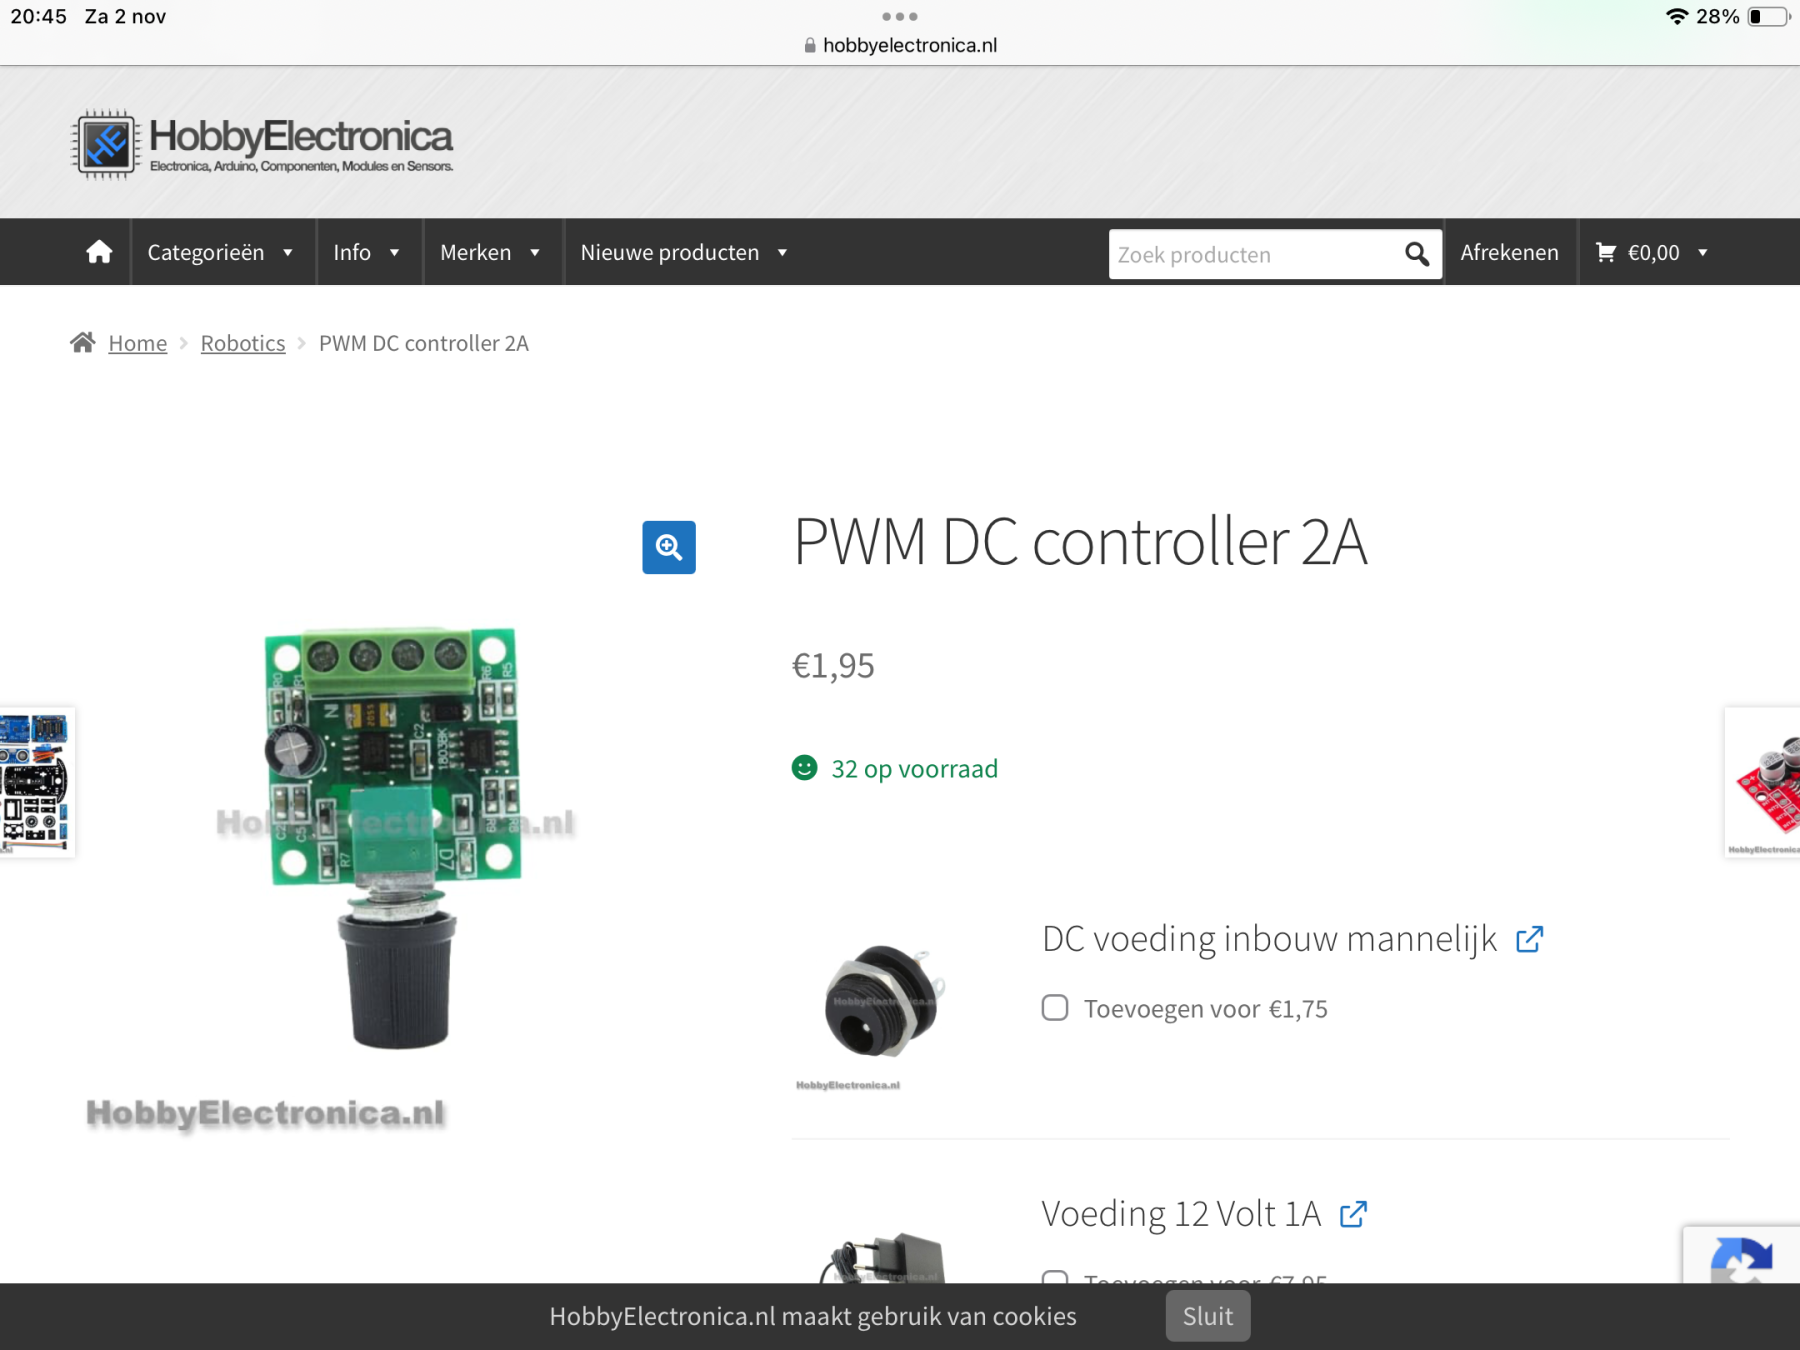Tap the three dots at top of browser

(x=900, y=16)
